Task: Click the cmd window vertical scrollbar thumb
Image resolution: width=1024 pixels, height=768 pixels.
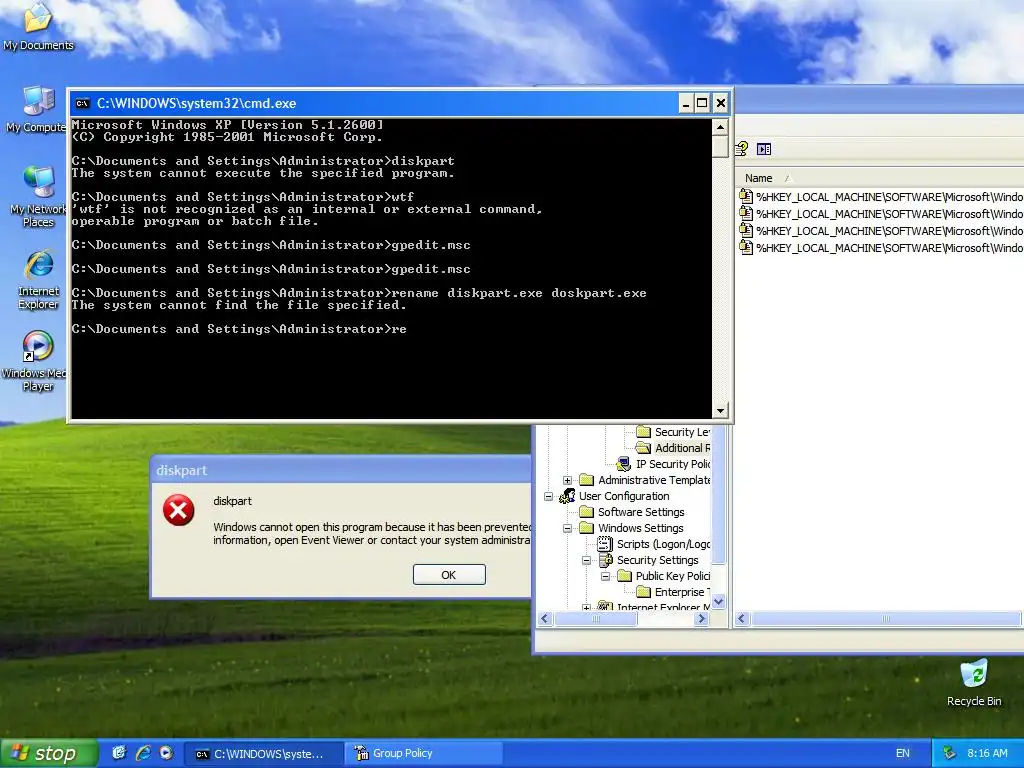Action: [720, 146]
